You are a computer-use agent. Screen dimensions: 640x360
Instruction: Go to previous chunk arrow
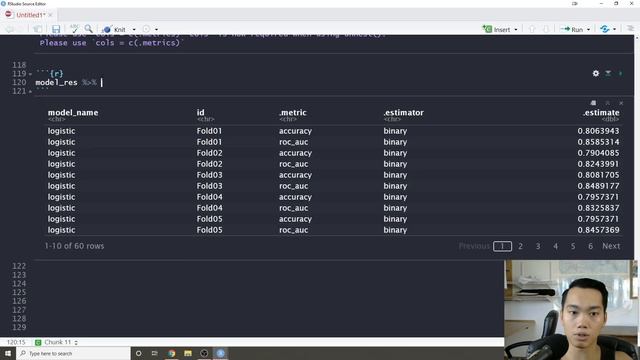pyautogui.click(x=531, y=29)
